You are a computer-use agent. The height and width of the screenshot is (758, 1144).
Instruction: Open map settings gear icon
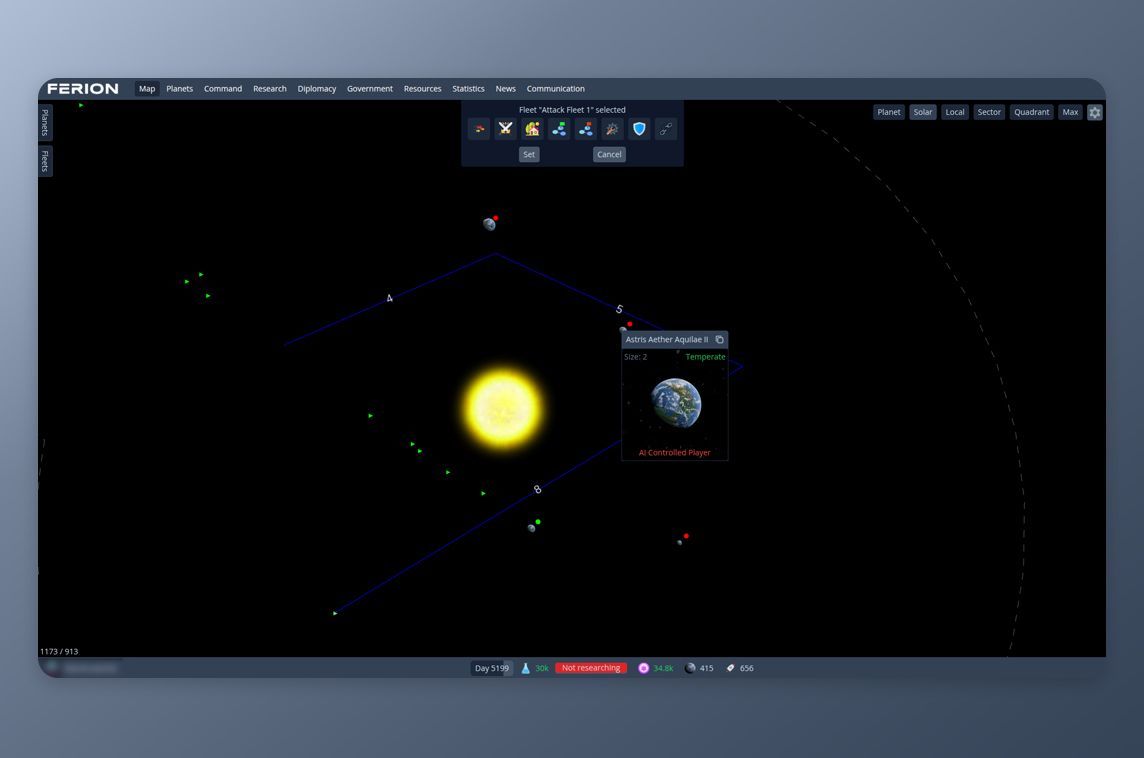(x=1094, y=112)
